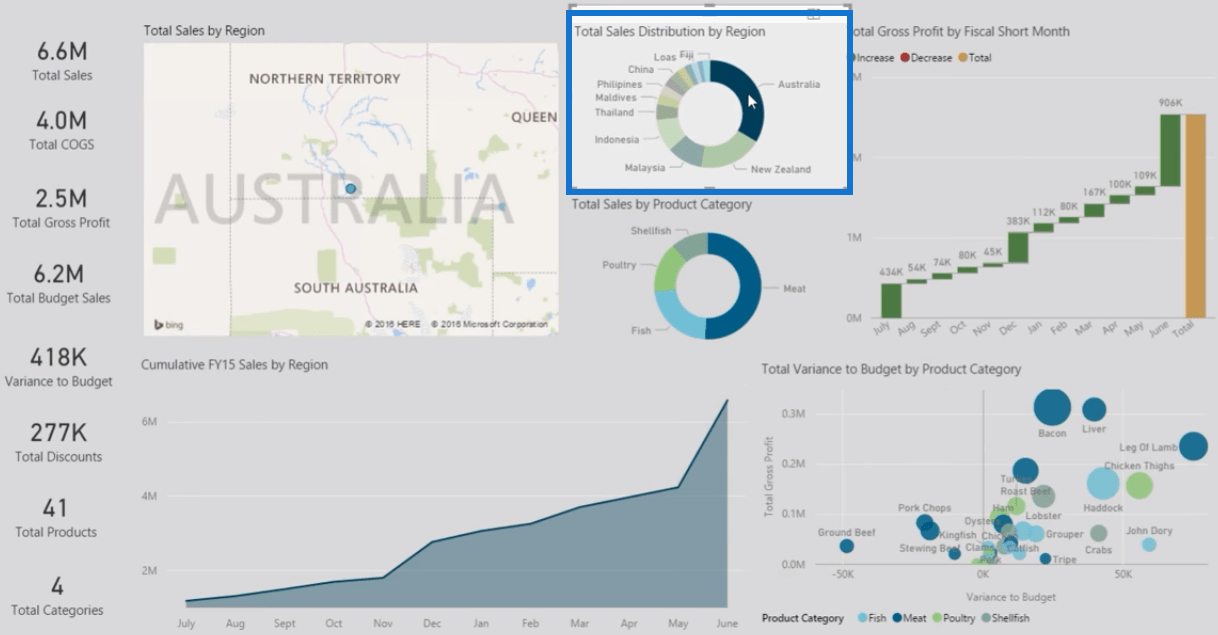
Task: Click the Cumulative FY15 Sales by Region title
Action: coord(234,365)
